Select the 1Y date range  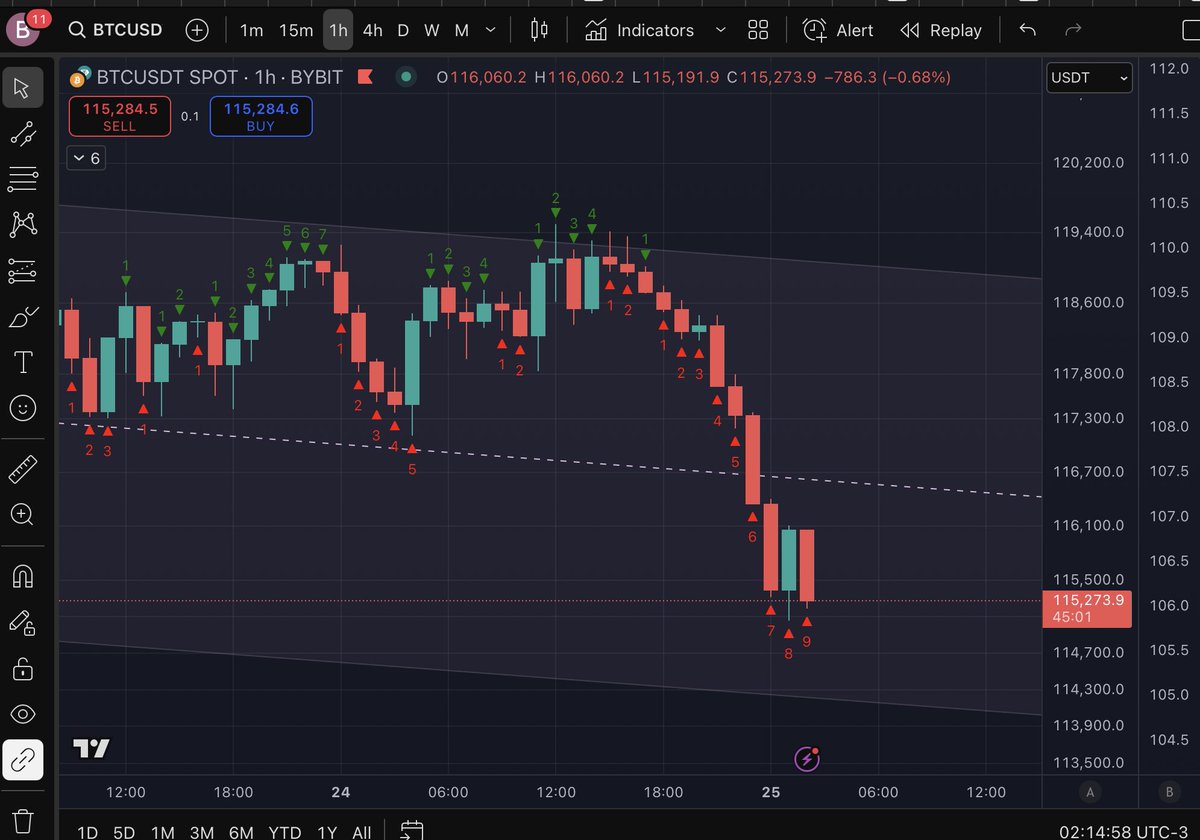(327, 832)
